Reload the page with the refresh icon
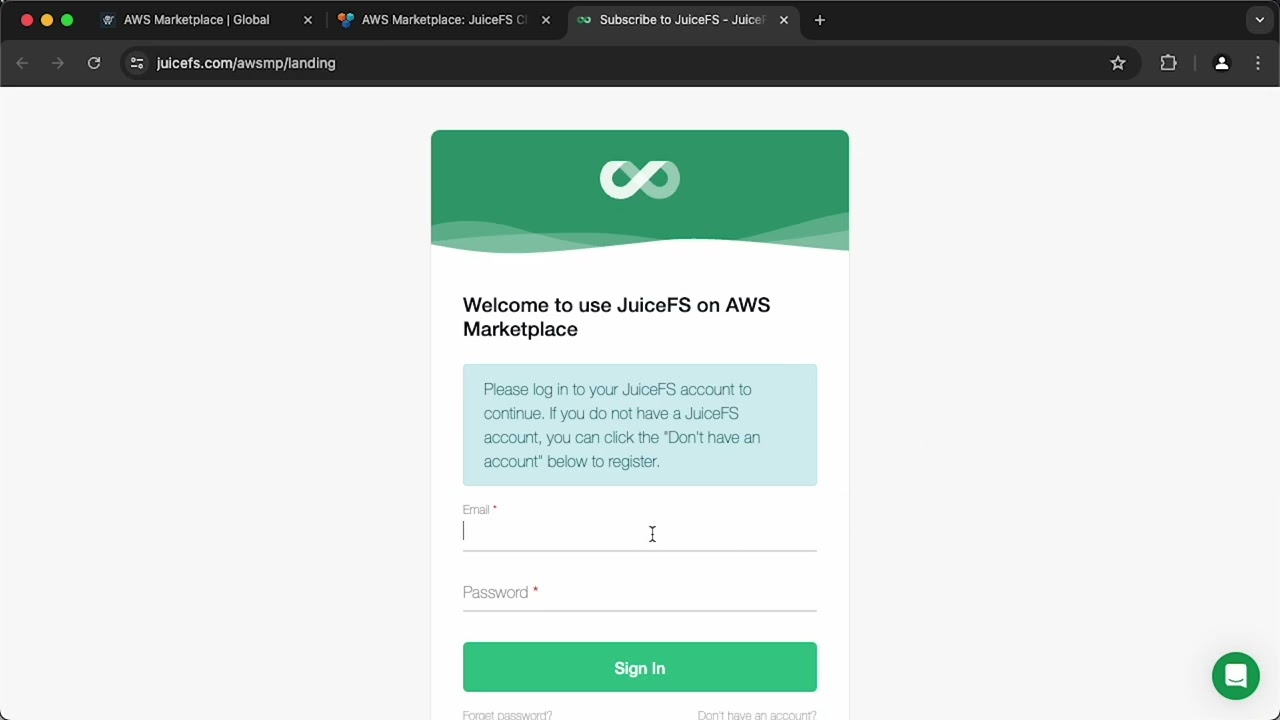Viewport: 1280px width, 720px height. pos(94,63)
